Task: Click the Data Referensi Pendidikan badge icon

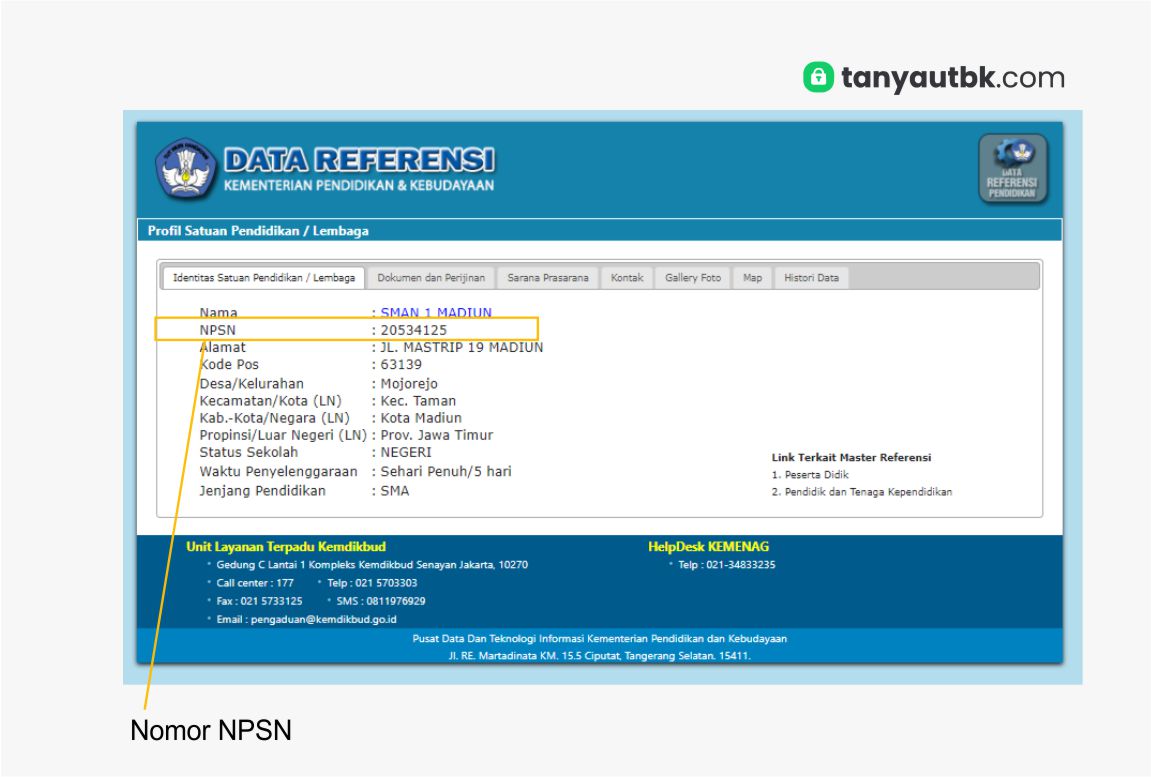Action: tap(1014, 170)
